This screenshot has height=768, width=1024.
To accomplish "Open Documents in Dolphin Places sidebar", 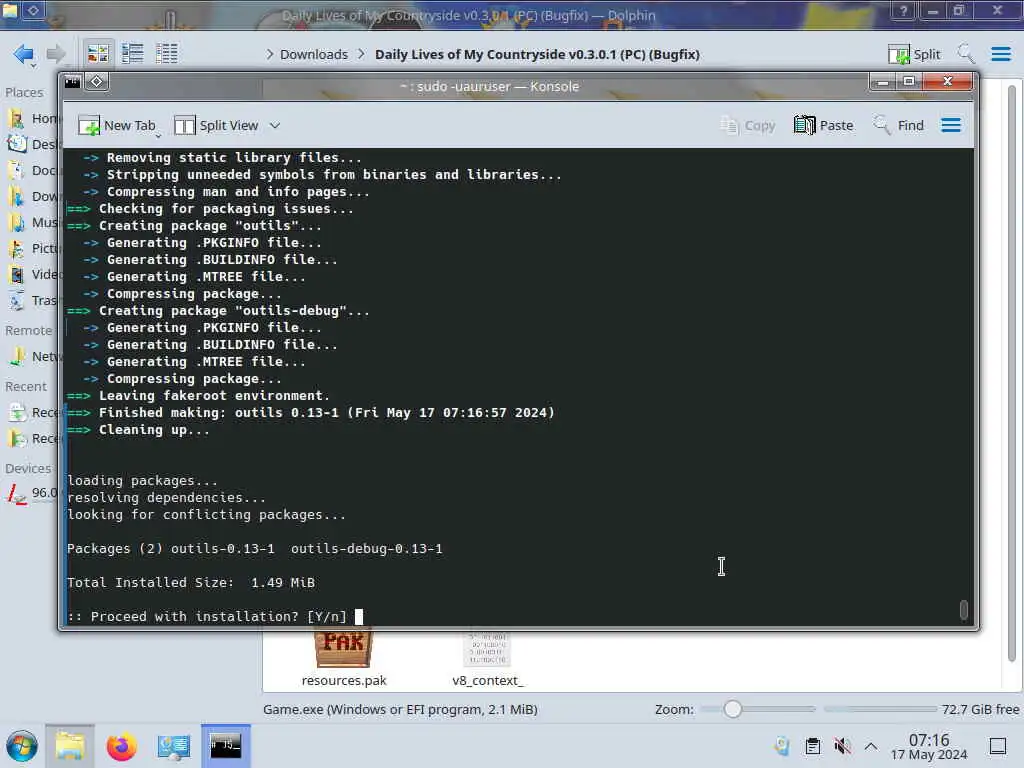I will (x=33, y=170).
